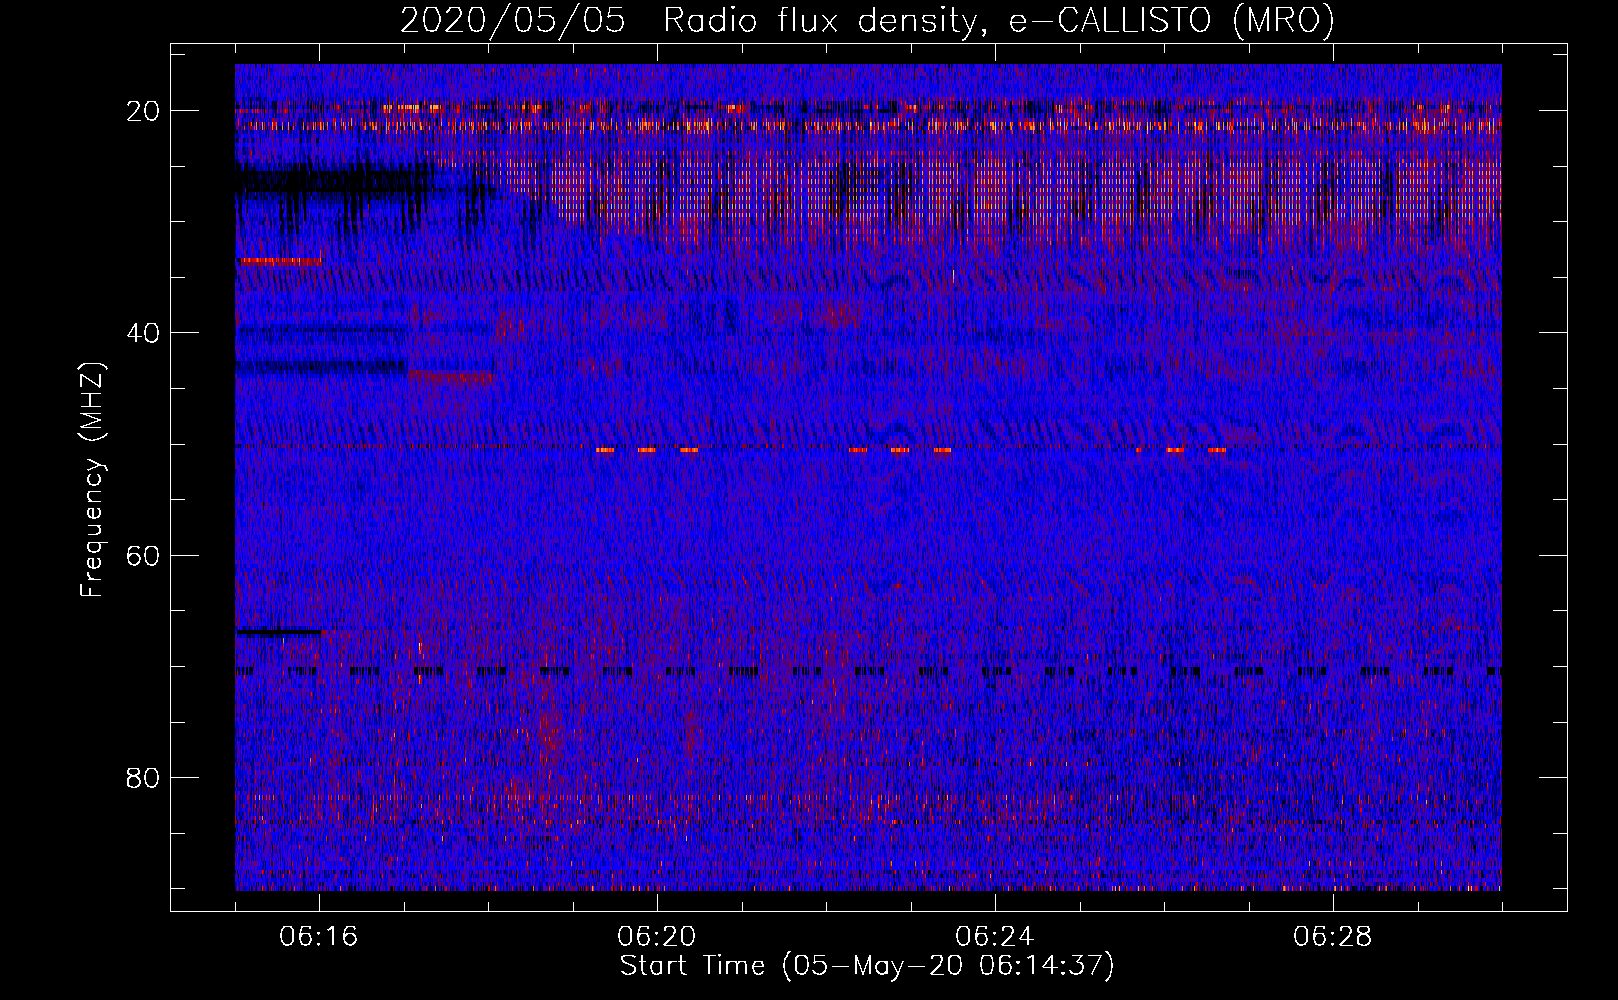The image size is (1618, 1000).
Task: Click the 'Frequency (MHZ)' axis label
Action: tap(92, 480)
